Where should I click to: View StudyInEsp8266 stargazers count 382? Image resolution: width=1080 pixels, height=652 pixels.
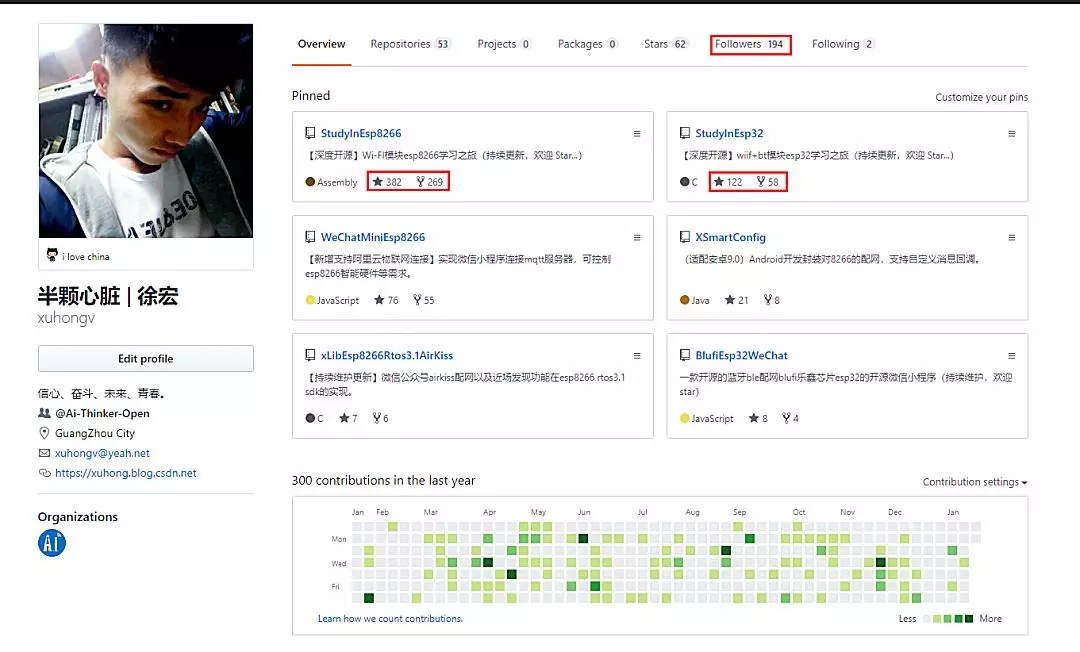[387, 182]
